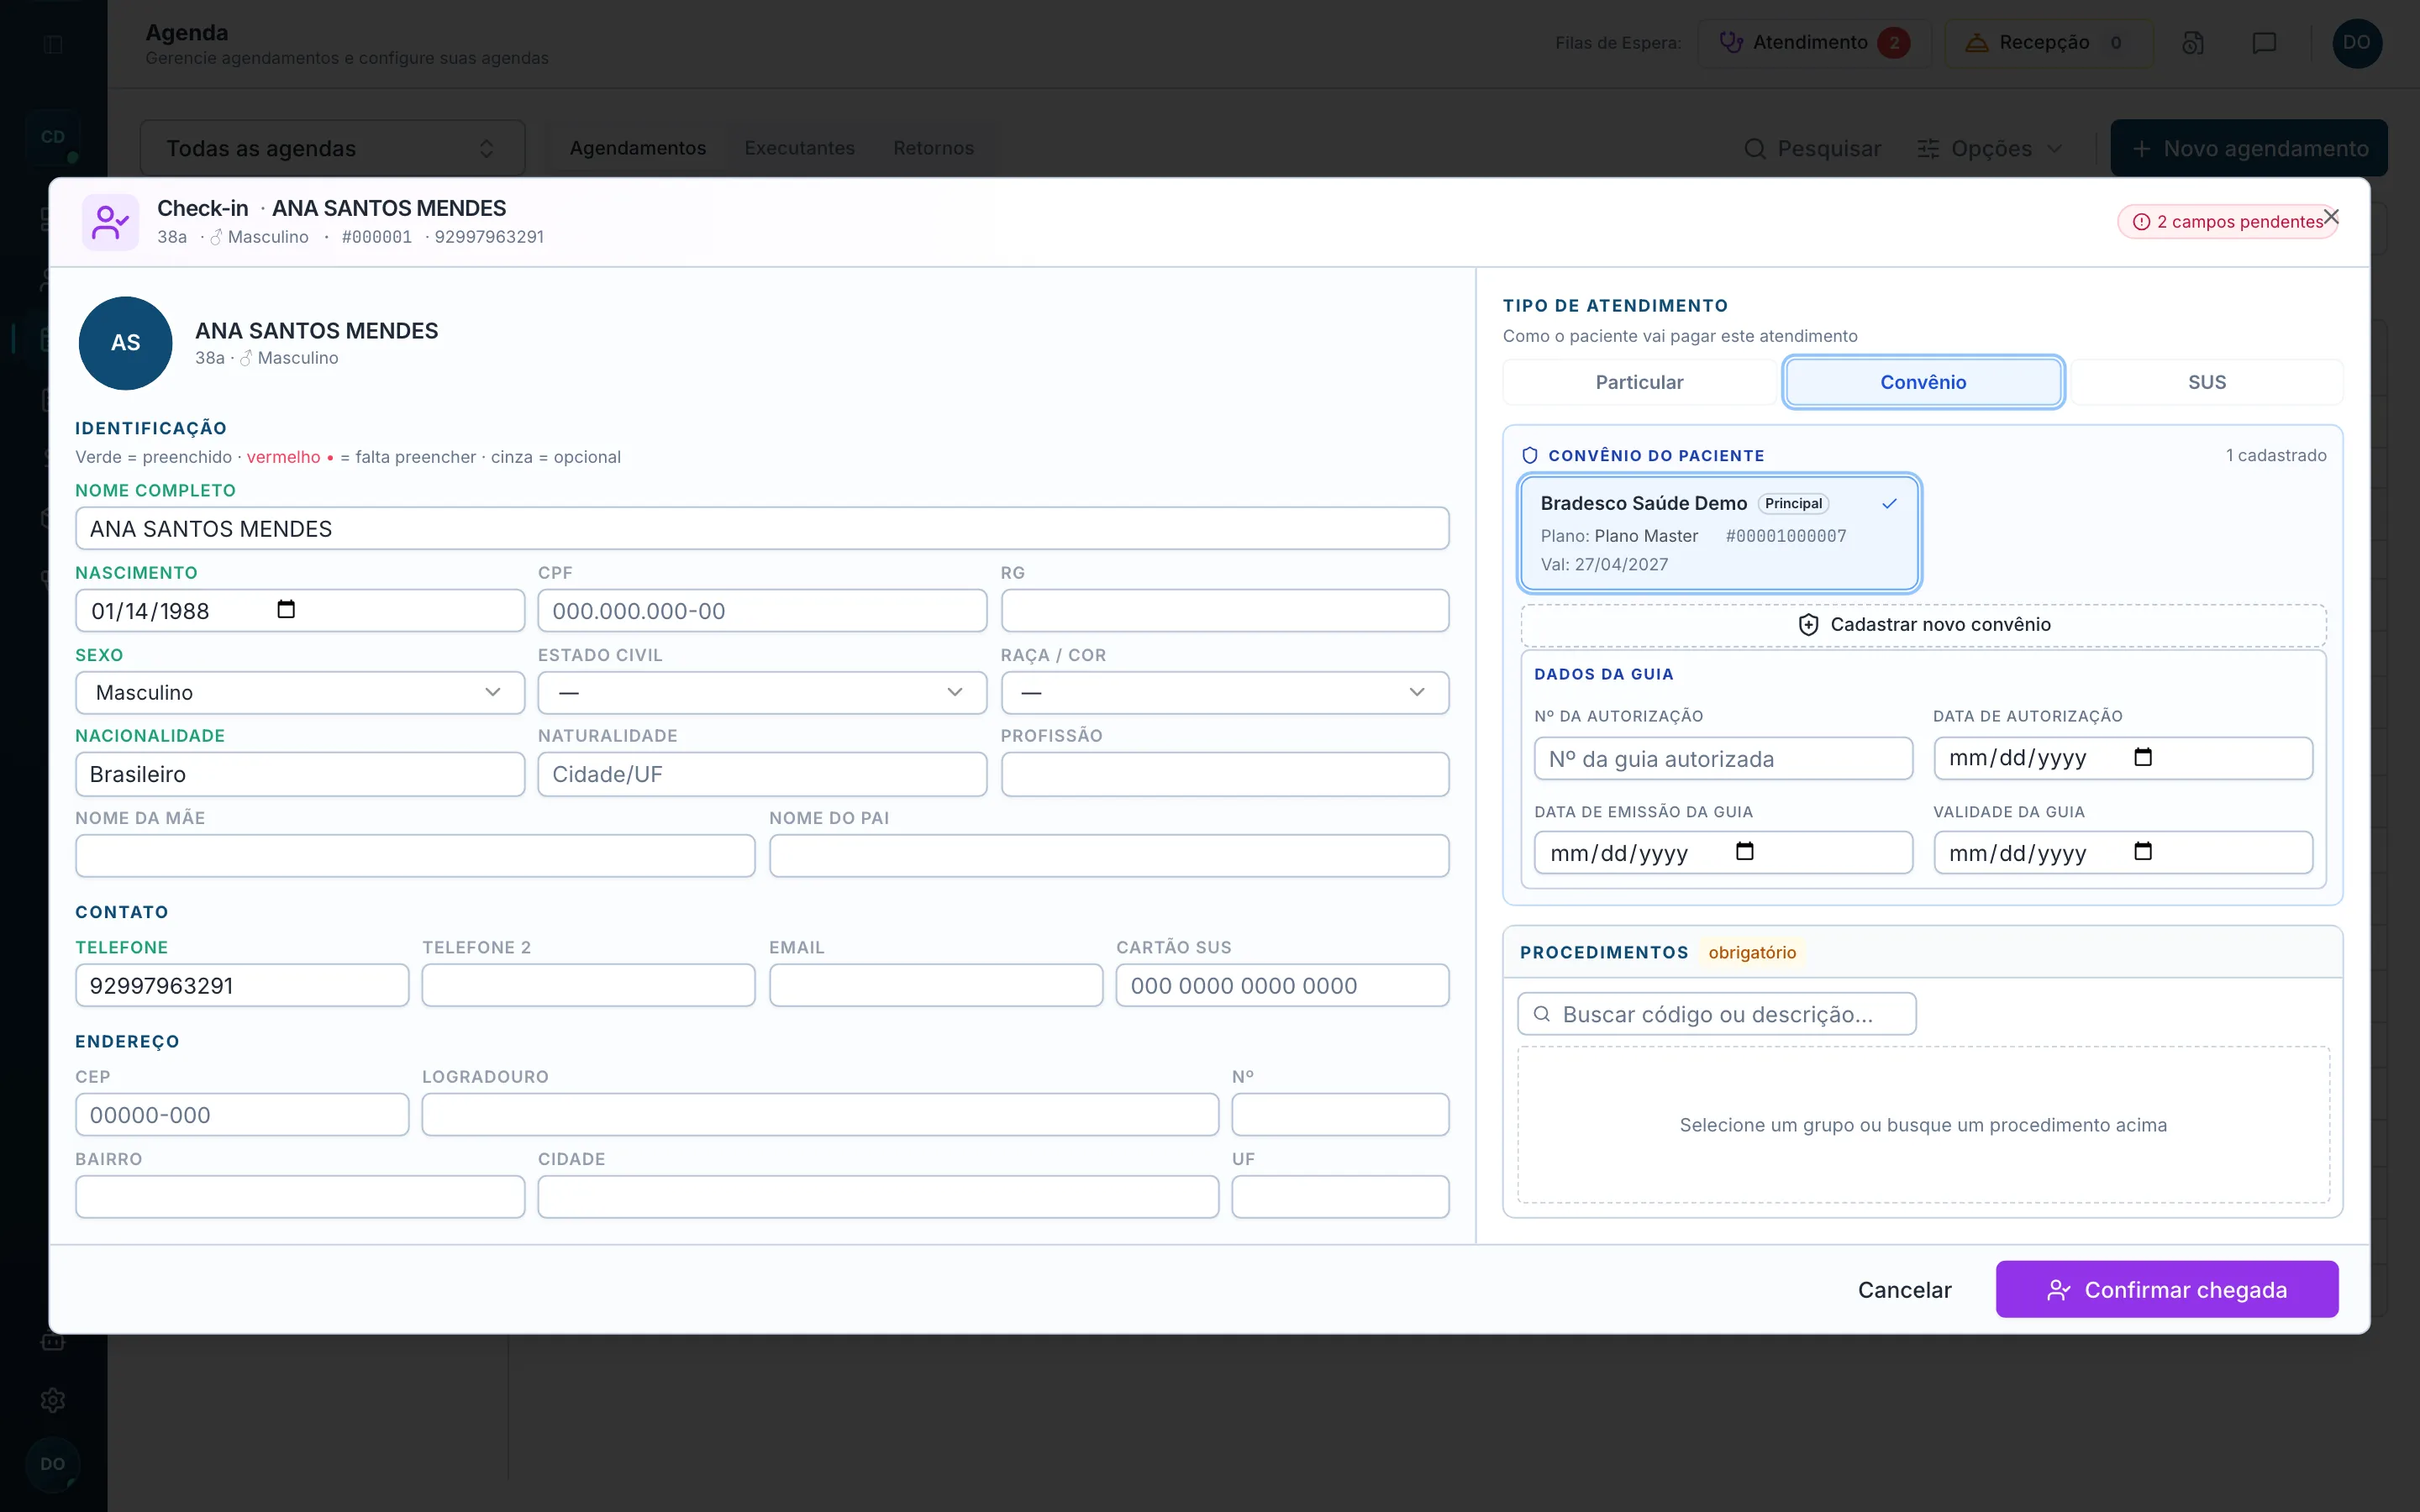Click the search magnifier in procedures field
The width and height of the screenshot is (2420, 1512).
tap(1542, 1014)
